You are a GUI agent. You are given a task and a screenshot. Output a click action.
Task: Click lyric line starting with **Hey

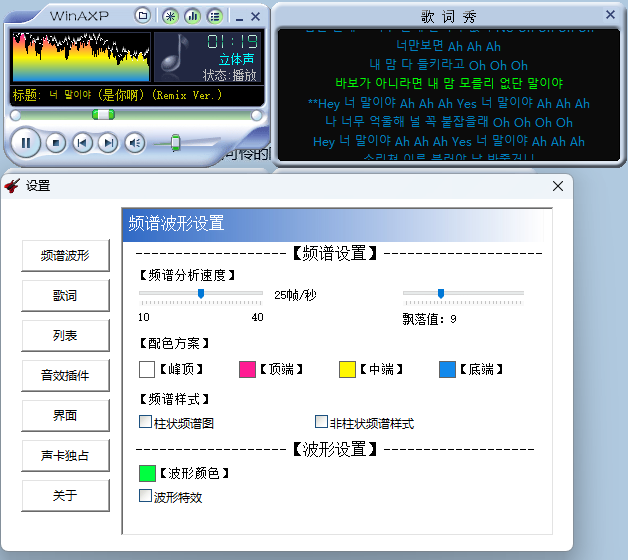[449, 103]
